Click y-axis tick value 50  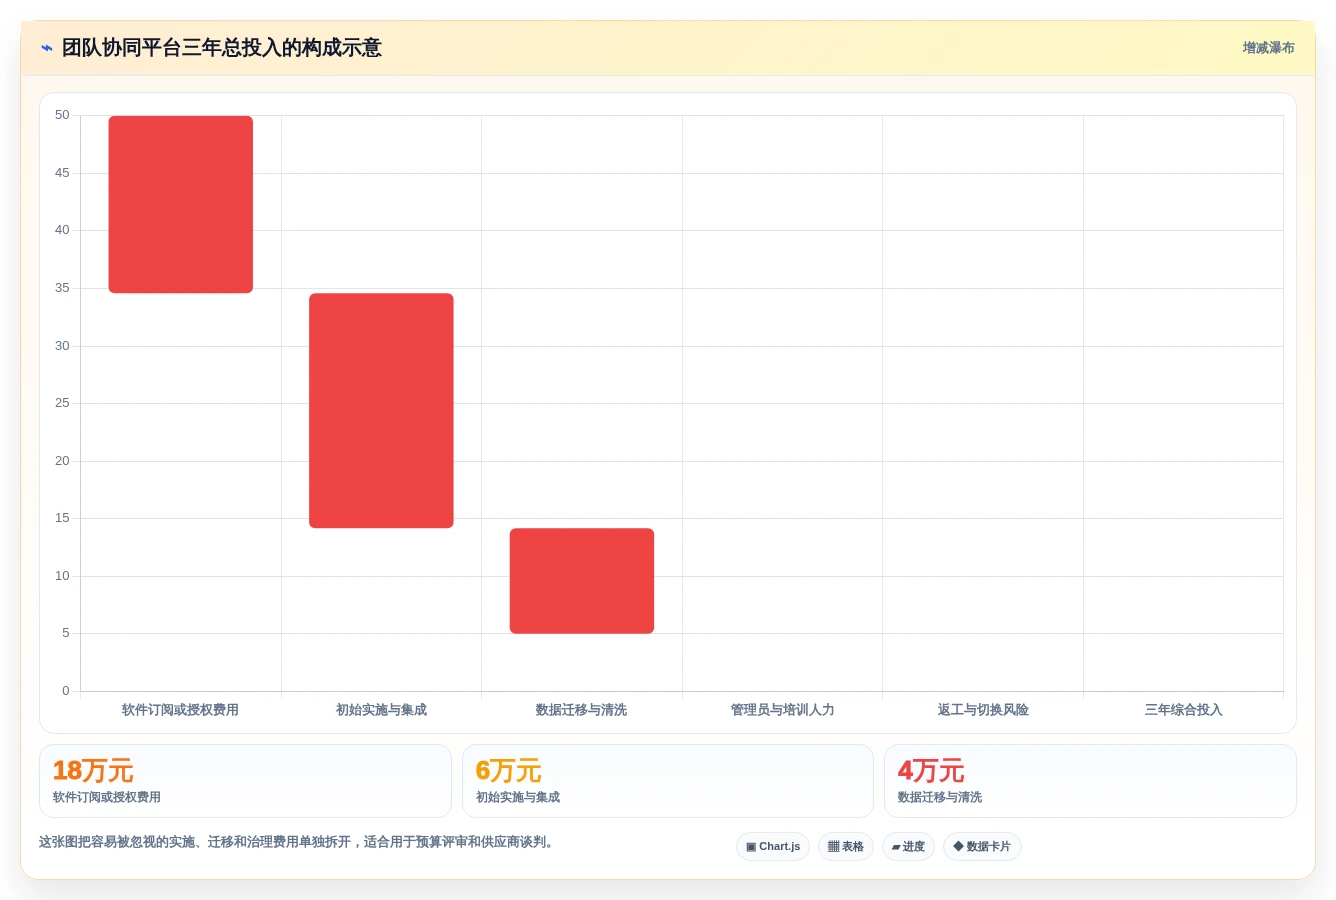coord(62,115)
